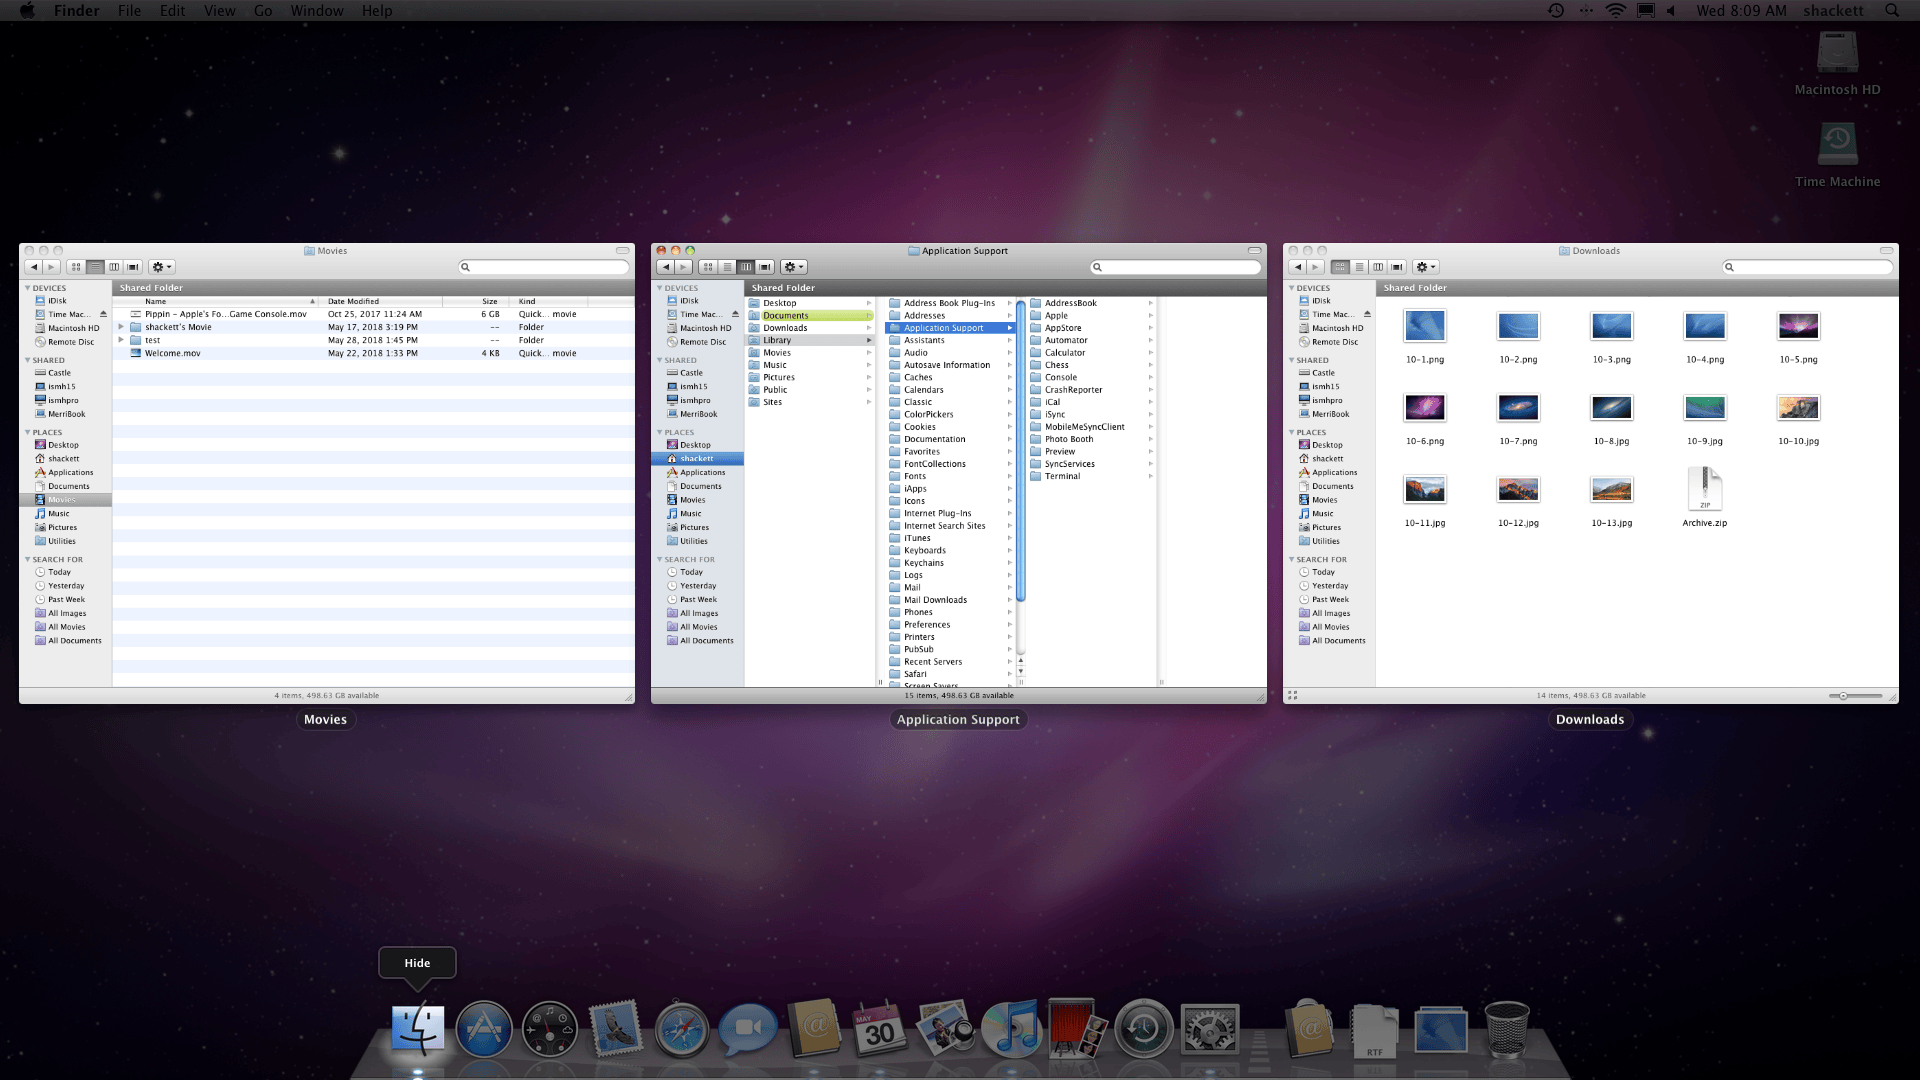This screenshot has width=1920, height=1080.
Task: Open Spotlight search in menu bar
Action: tap(1891, 10)
